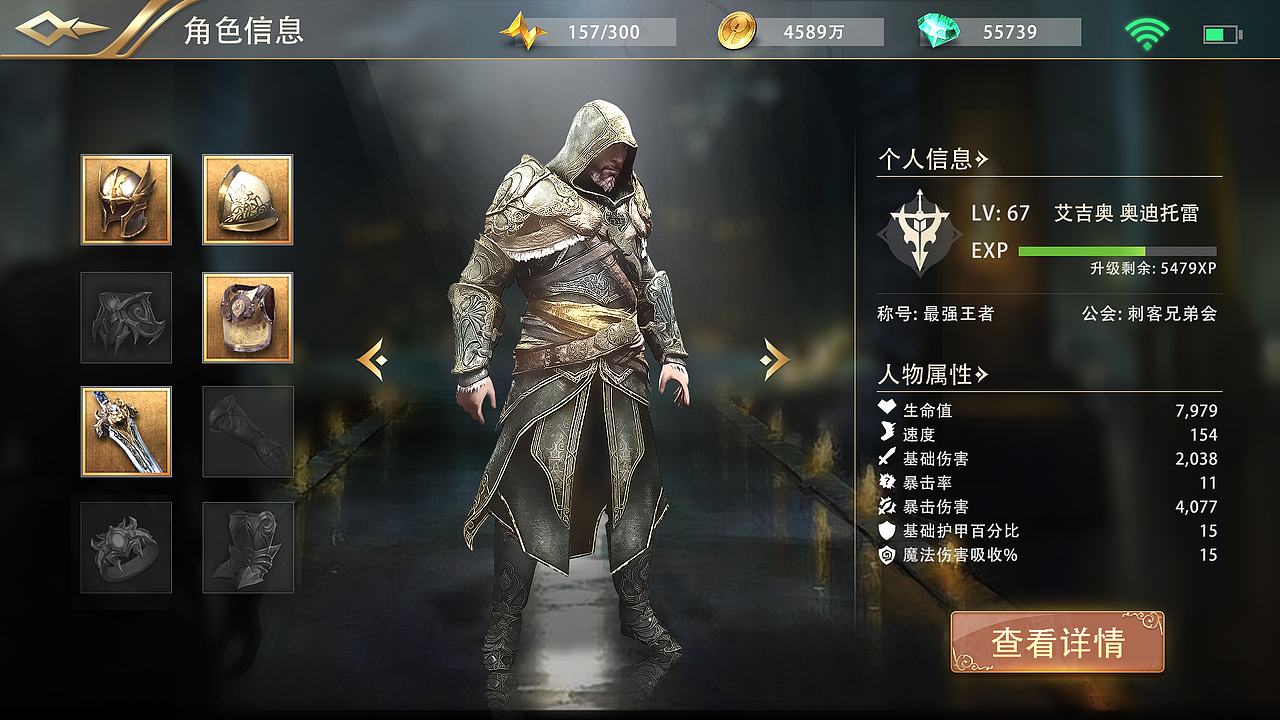Switch to previous character with left arrow

[372, 360]
